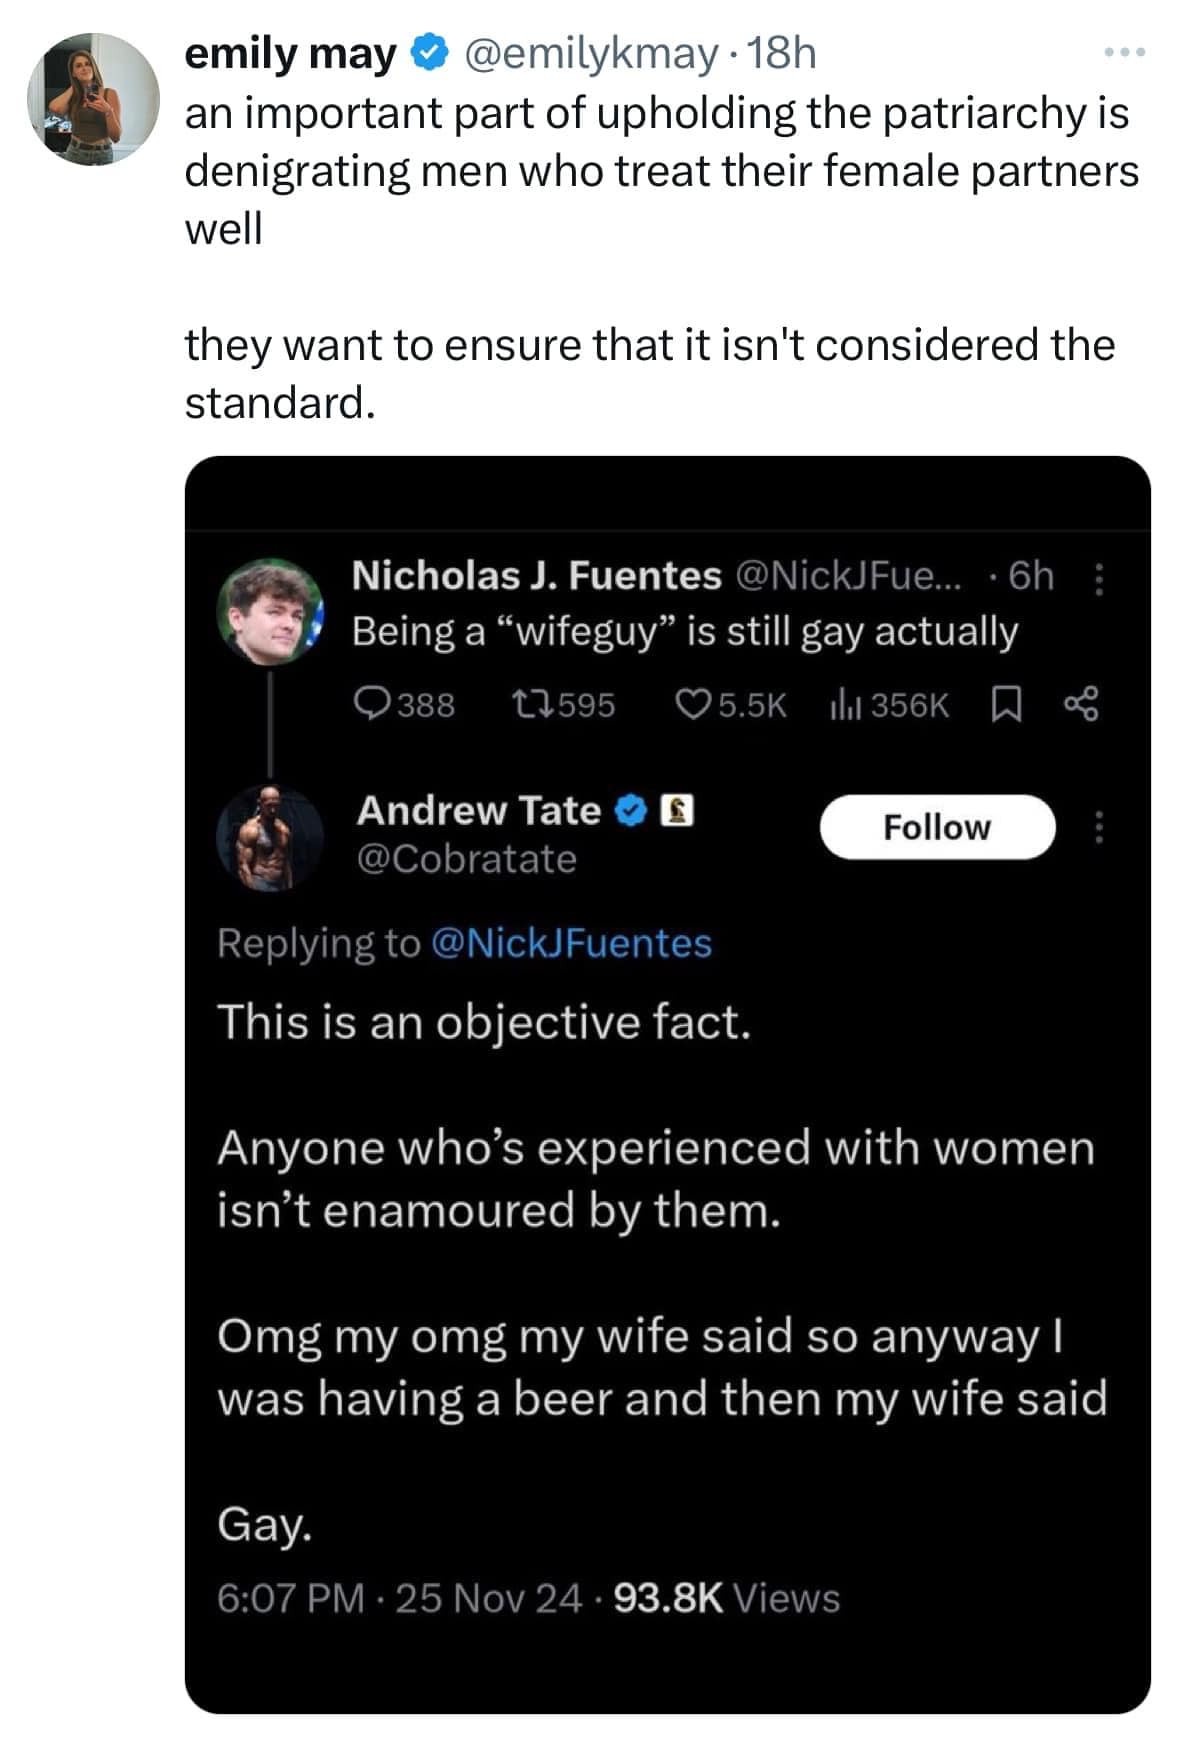Click the 93.8K Views count

click(x=726, y=1598)
